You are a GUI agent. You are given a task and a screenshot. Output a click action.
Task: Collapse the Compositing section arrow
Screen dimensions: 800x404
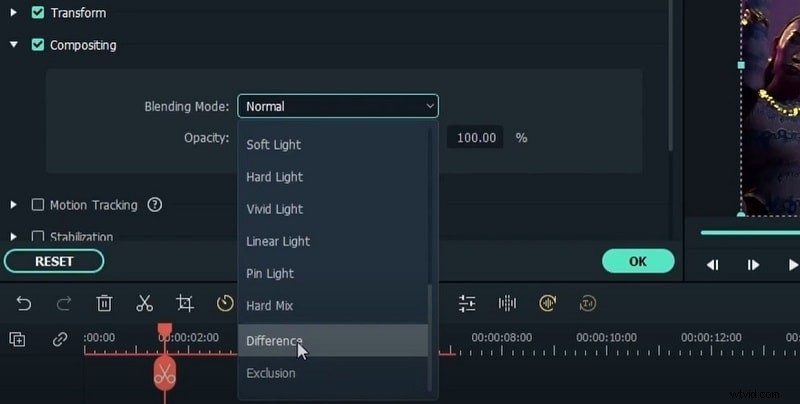14,45
